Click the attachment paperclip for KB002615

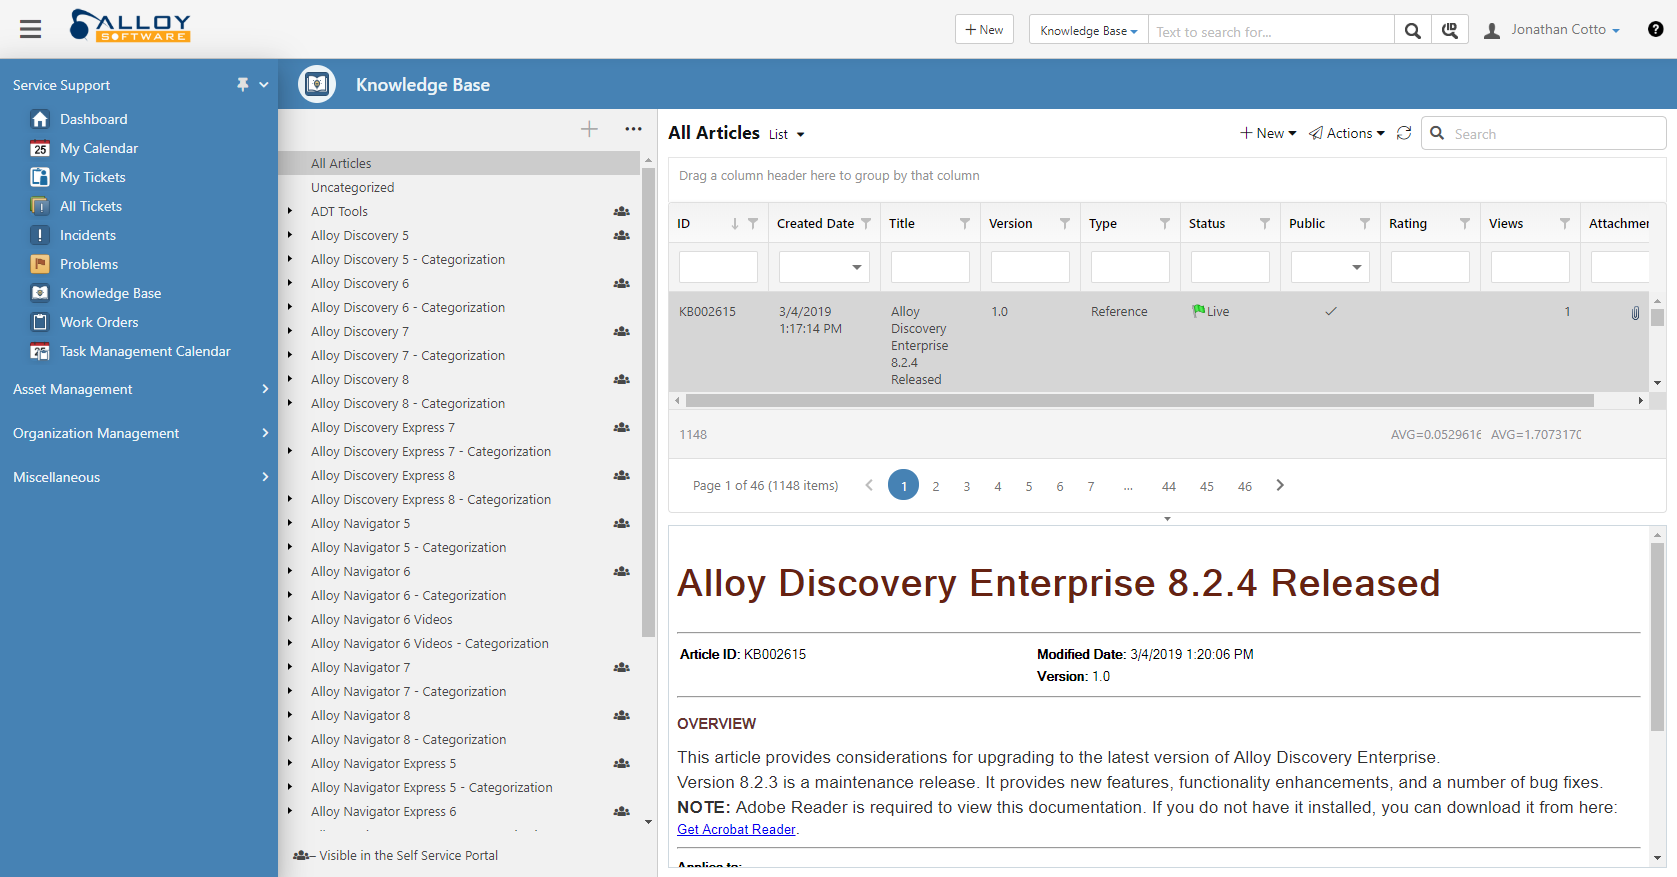(1635, 313)
